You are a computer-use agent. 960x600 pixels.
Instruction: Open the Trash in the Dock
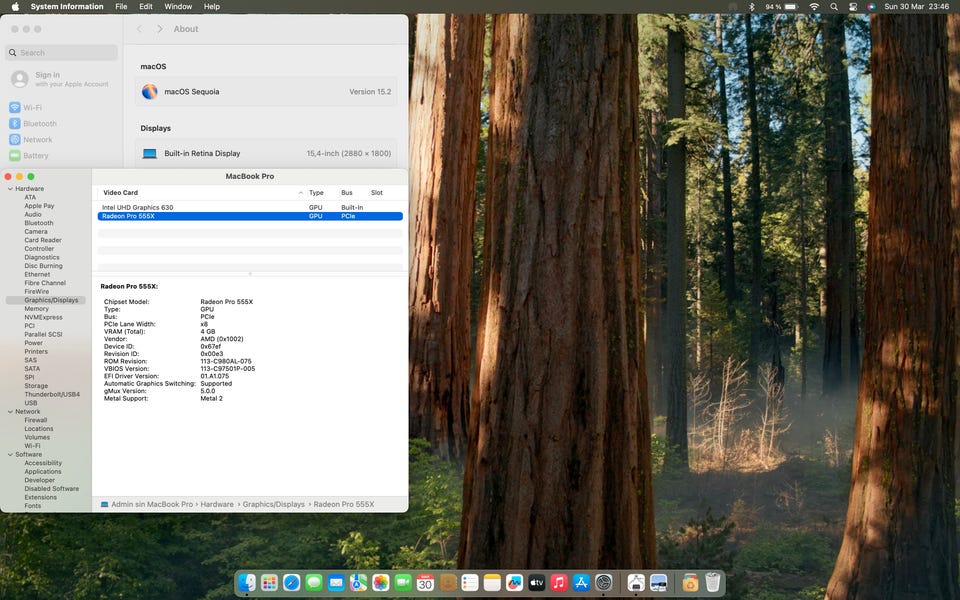pyautogui.click(x=712, y=582)
